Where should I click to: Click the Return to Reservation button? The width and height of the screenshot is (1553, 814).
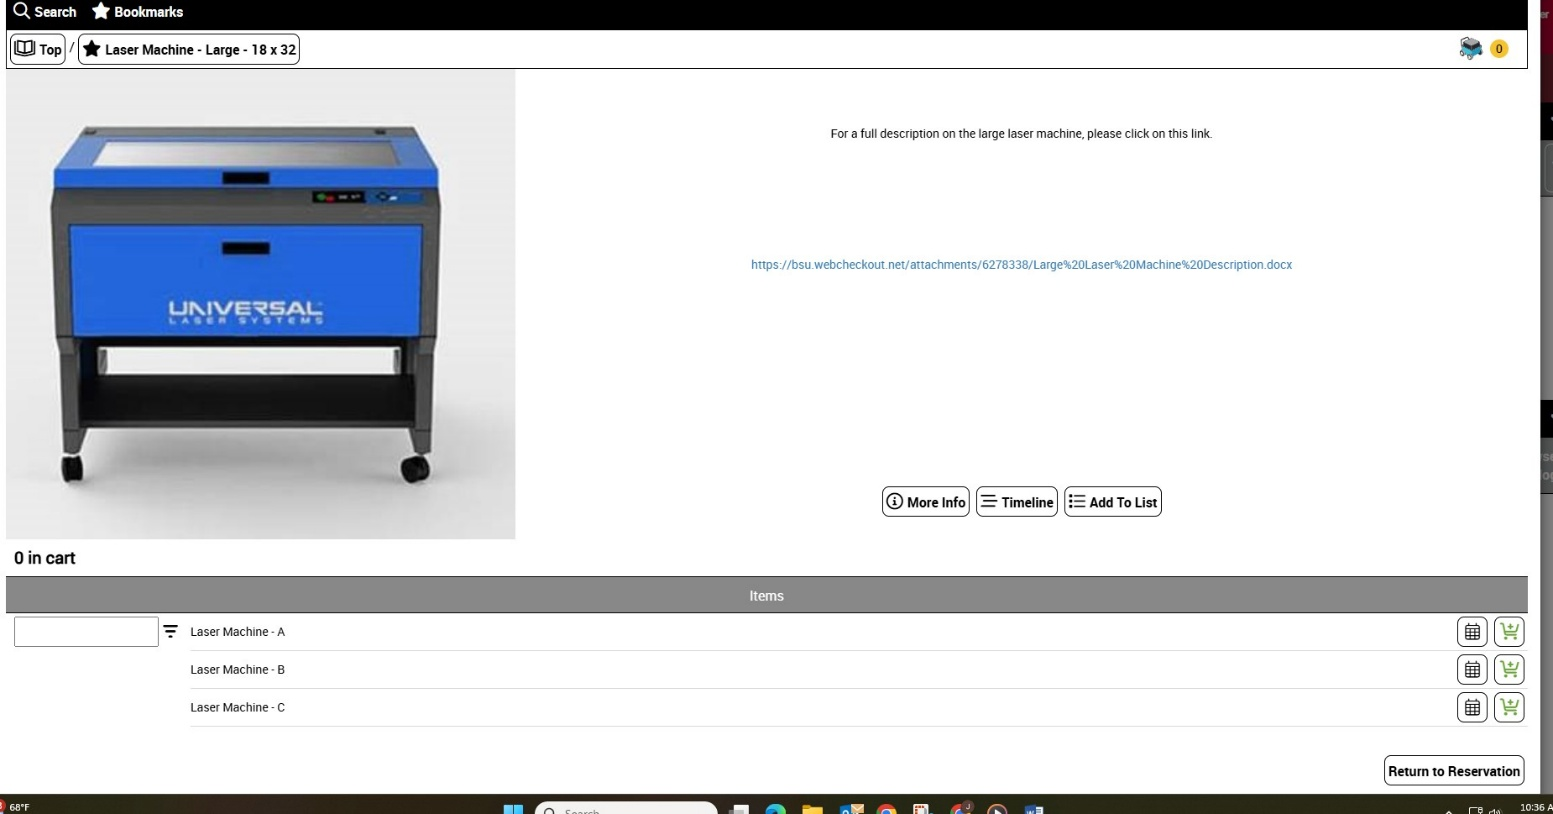1454,771
